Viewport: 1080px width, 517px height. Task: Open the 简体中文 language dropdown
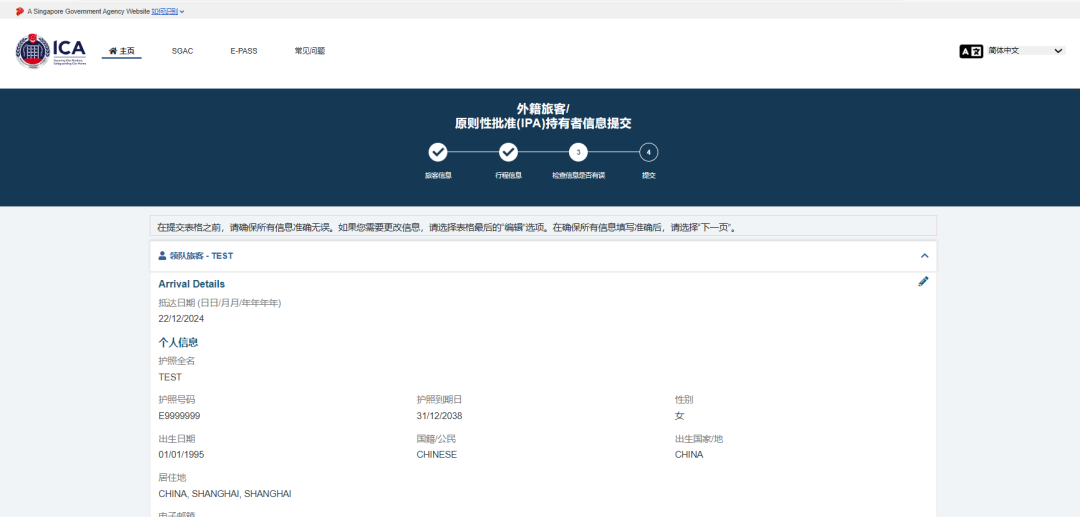pyautogui.click(x=1026, y=51)
